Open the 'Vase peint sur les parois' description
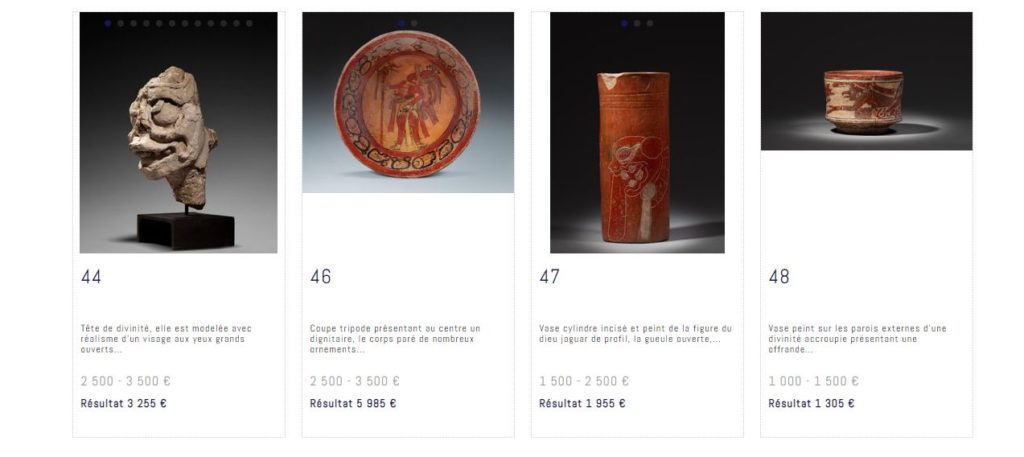This screenshot has width=1024, height=457. (x=857, y=339)
